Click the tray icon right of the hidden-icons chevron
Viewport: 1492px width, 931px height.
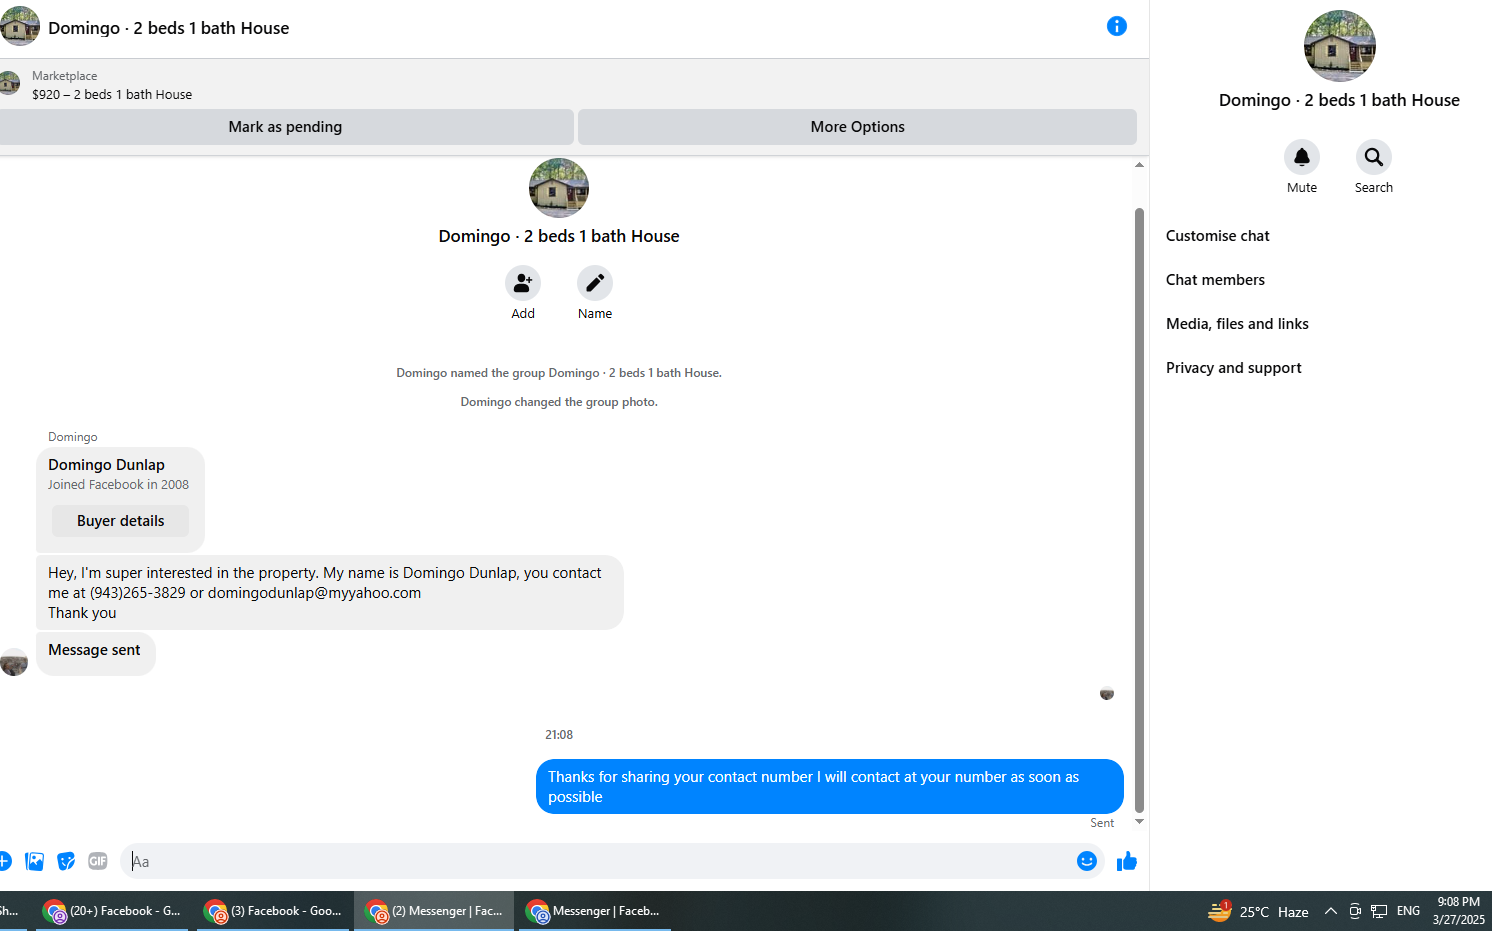coord(1355,911)
